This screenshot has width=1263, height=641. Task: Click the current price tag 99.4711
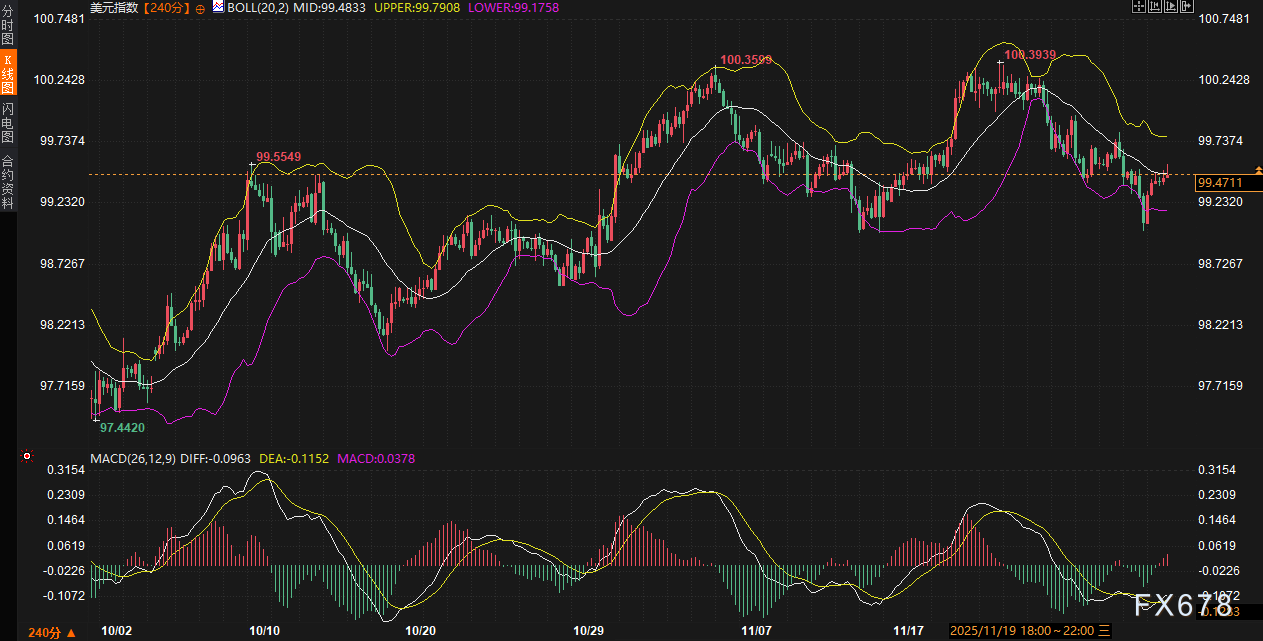coord(1219,182)
